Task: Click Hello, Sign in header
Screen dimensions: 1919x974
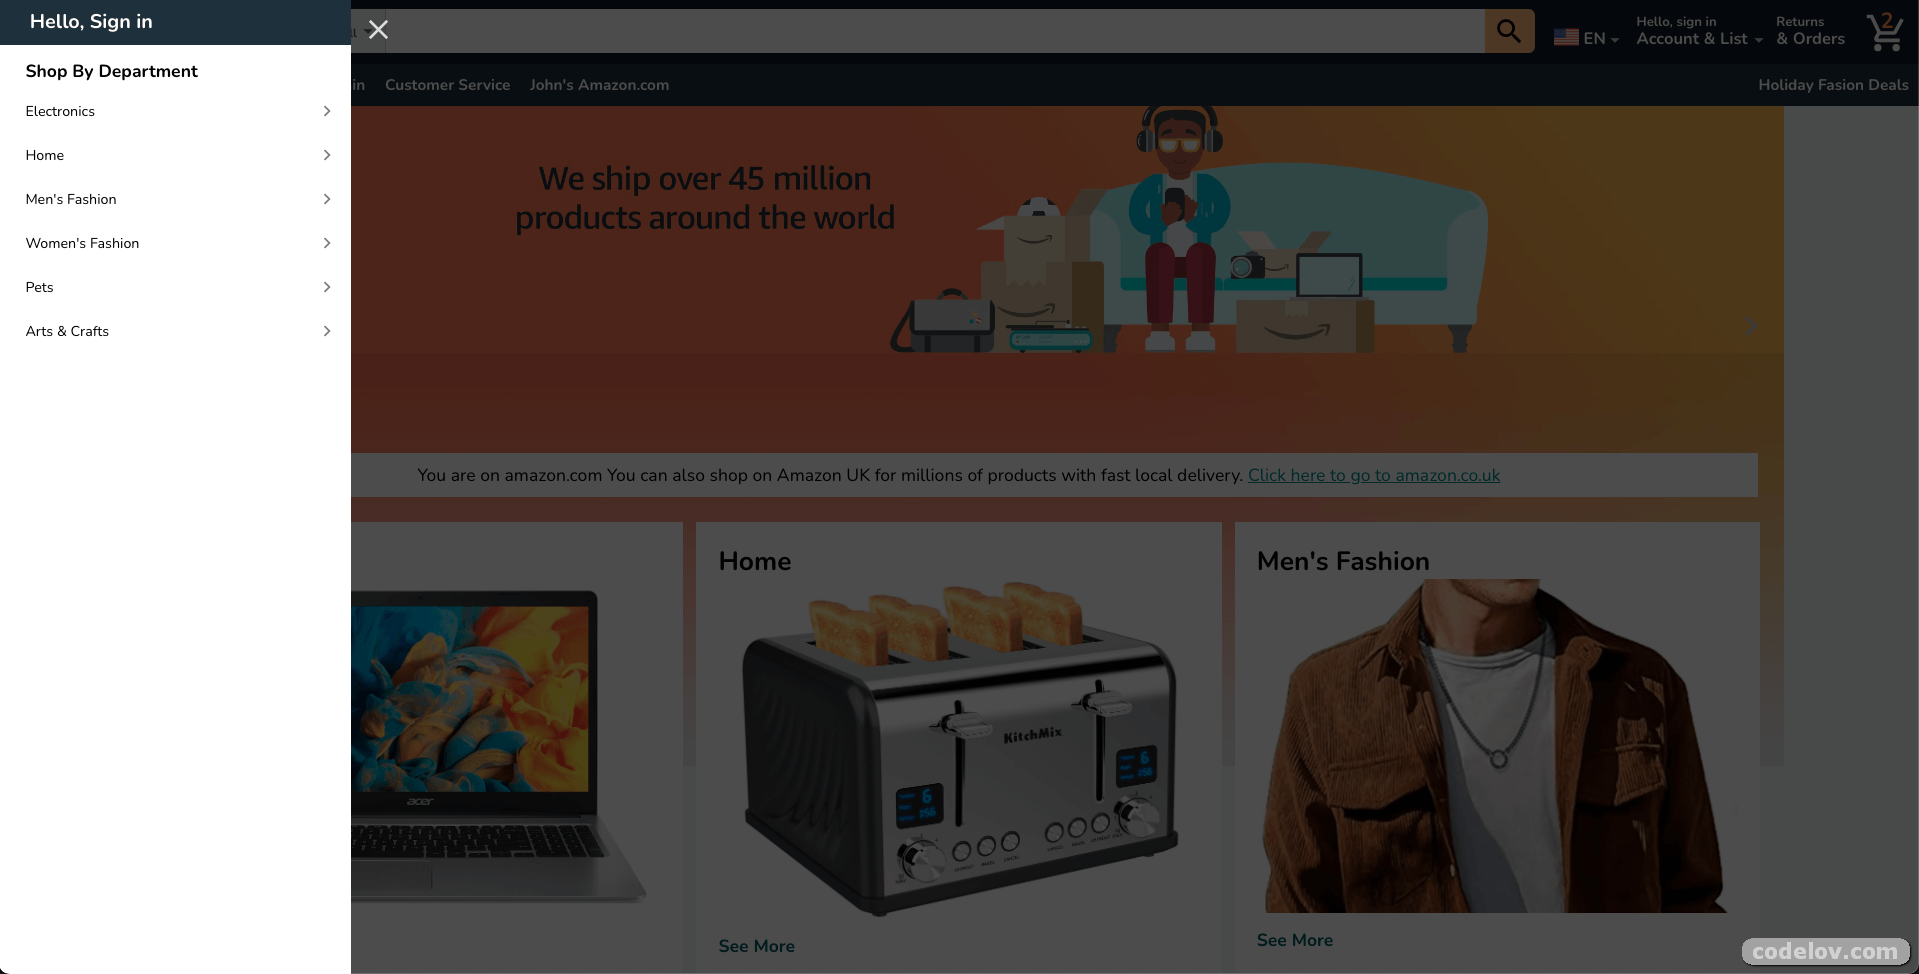Action: [91, 22]
